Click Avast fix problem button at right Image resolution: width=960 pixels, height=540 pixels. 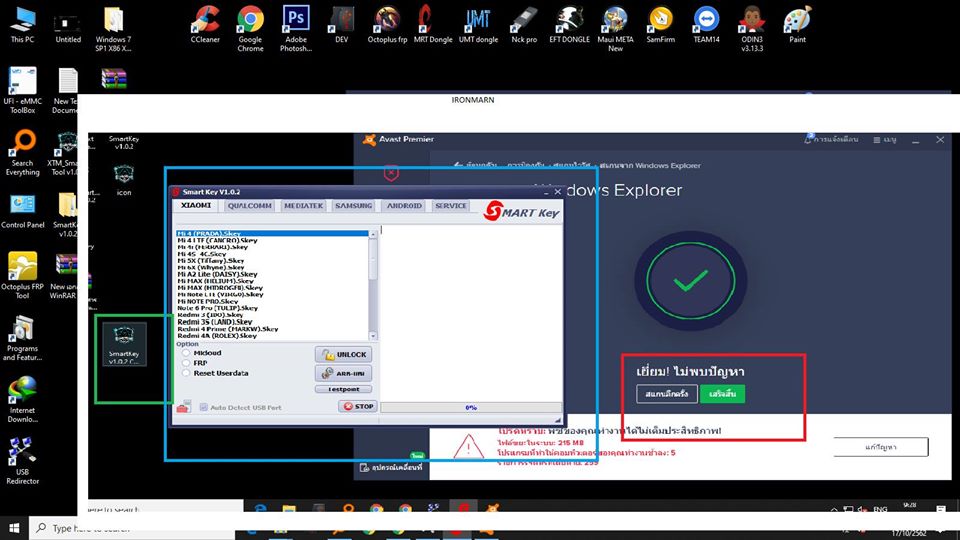click(x=881, y=447)
